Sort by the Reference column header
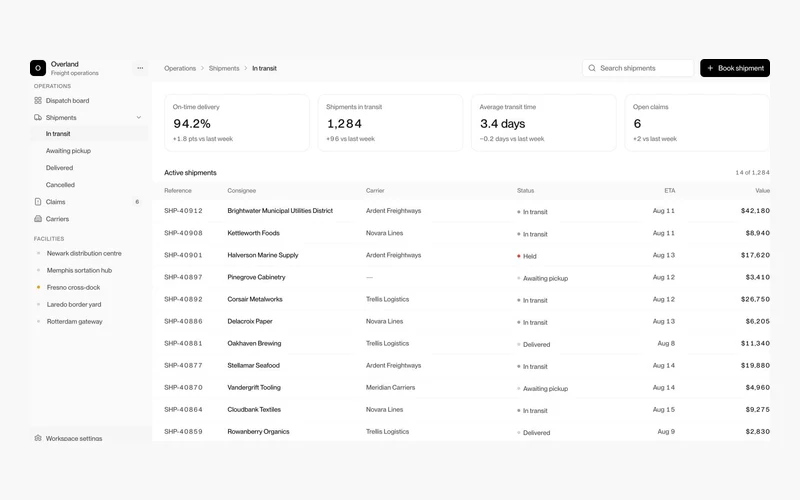The image size is (800, 500). pos(178,191)
